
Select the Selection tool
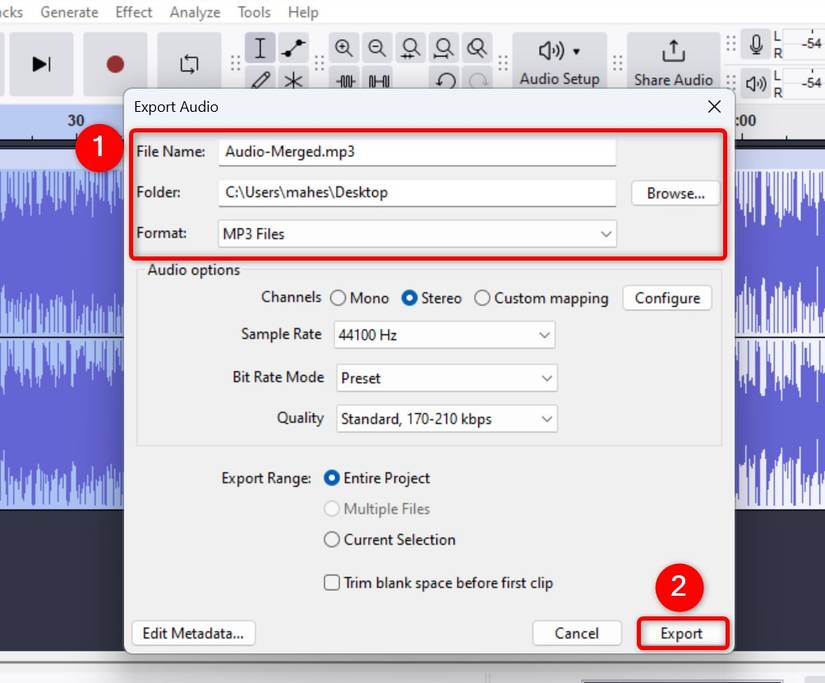point(261,47)
